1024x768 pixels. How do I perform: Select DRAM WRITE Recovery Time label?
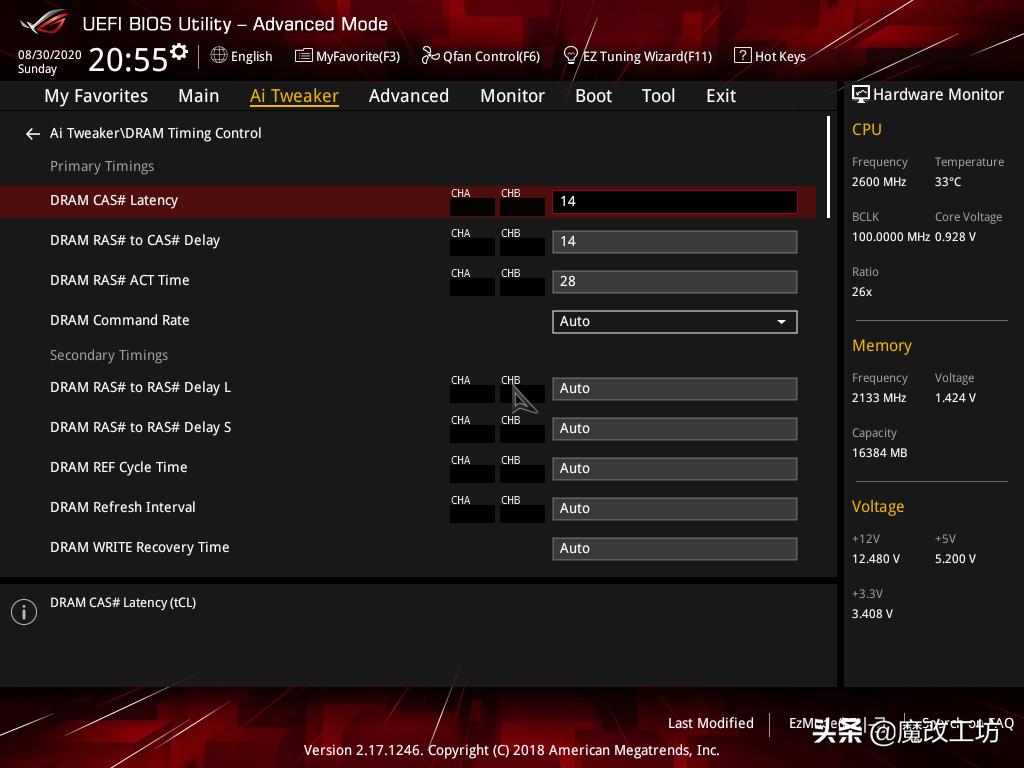140,547
